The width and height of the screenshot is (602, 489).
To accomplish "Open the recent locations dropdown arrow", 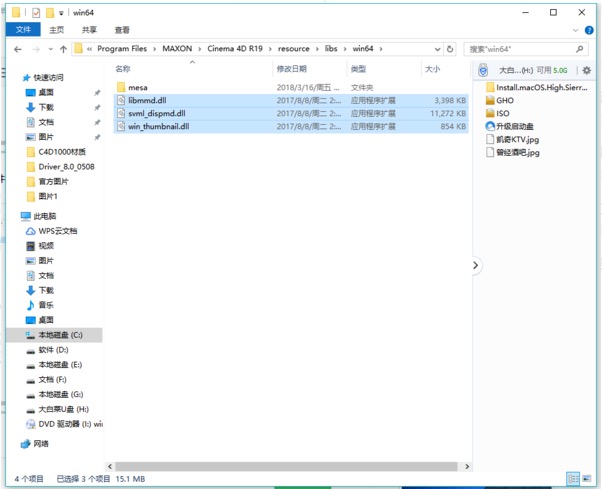I will click(x=51, y=48).
